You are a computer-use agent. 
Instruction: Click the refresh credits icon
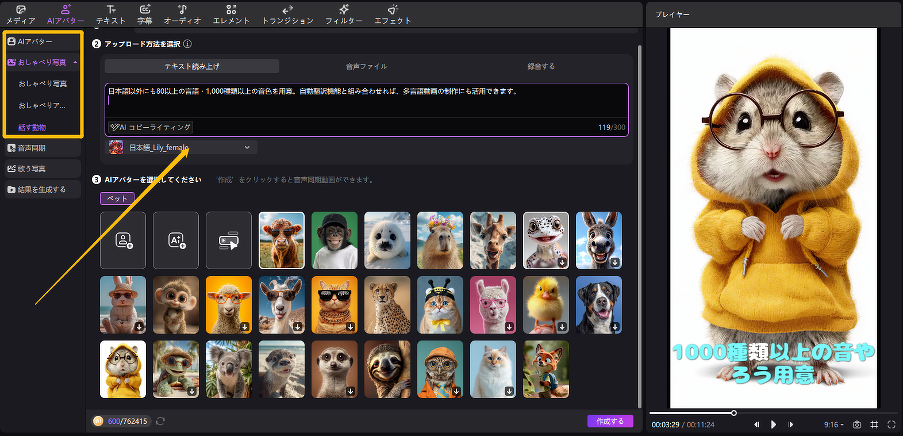point(161,421)
